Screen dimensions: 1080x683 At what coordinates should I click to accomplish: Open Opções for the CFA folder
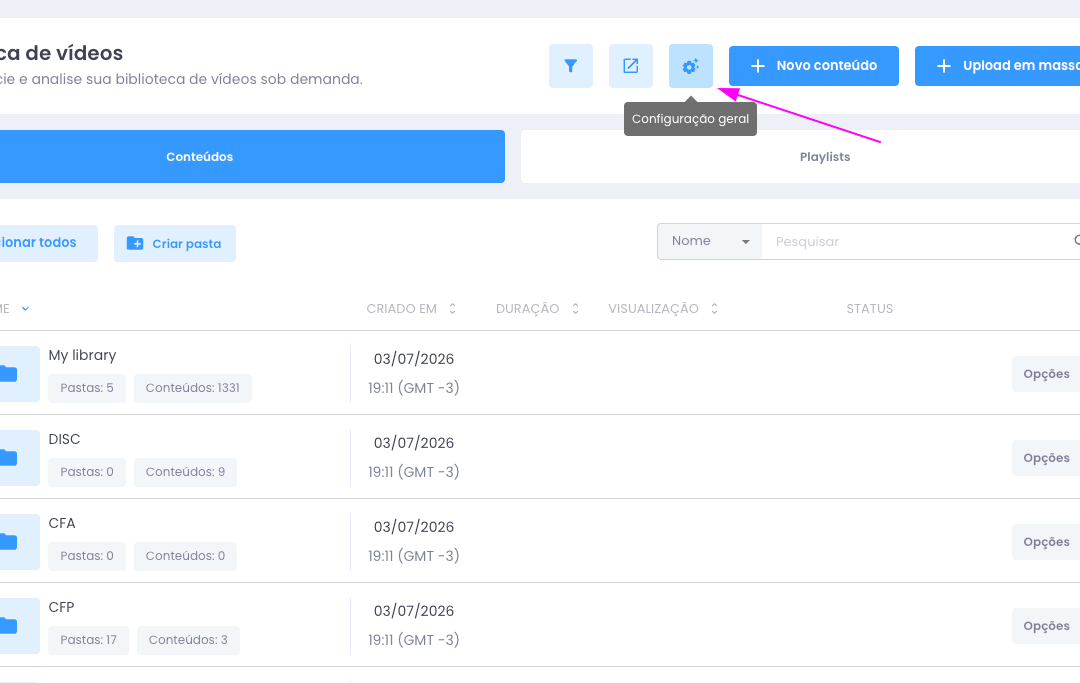(1046, 542)
